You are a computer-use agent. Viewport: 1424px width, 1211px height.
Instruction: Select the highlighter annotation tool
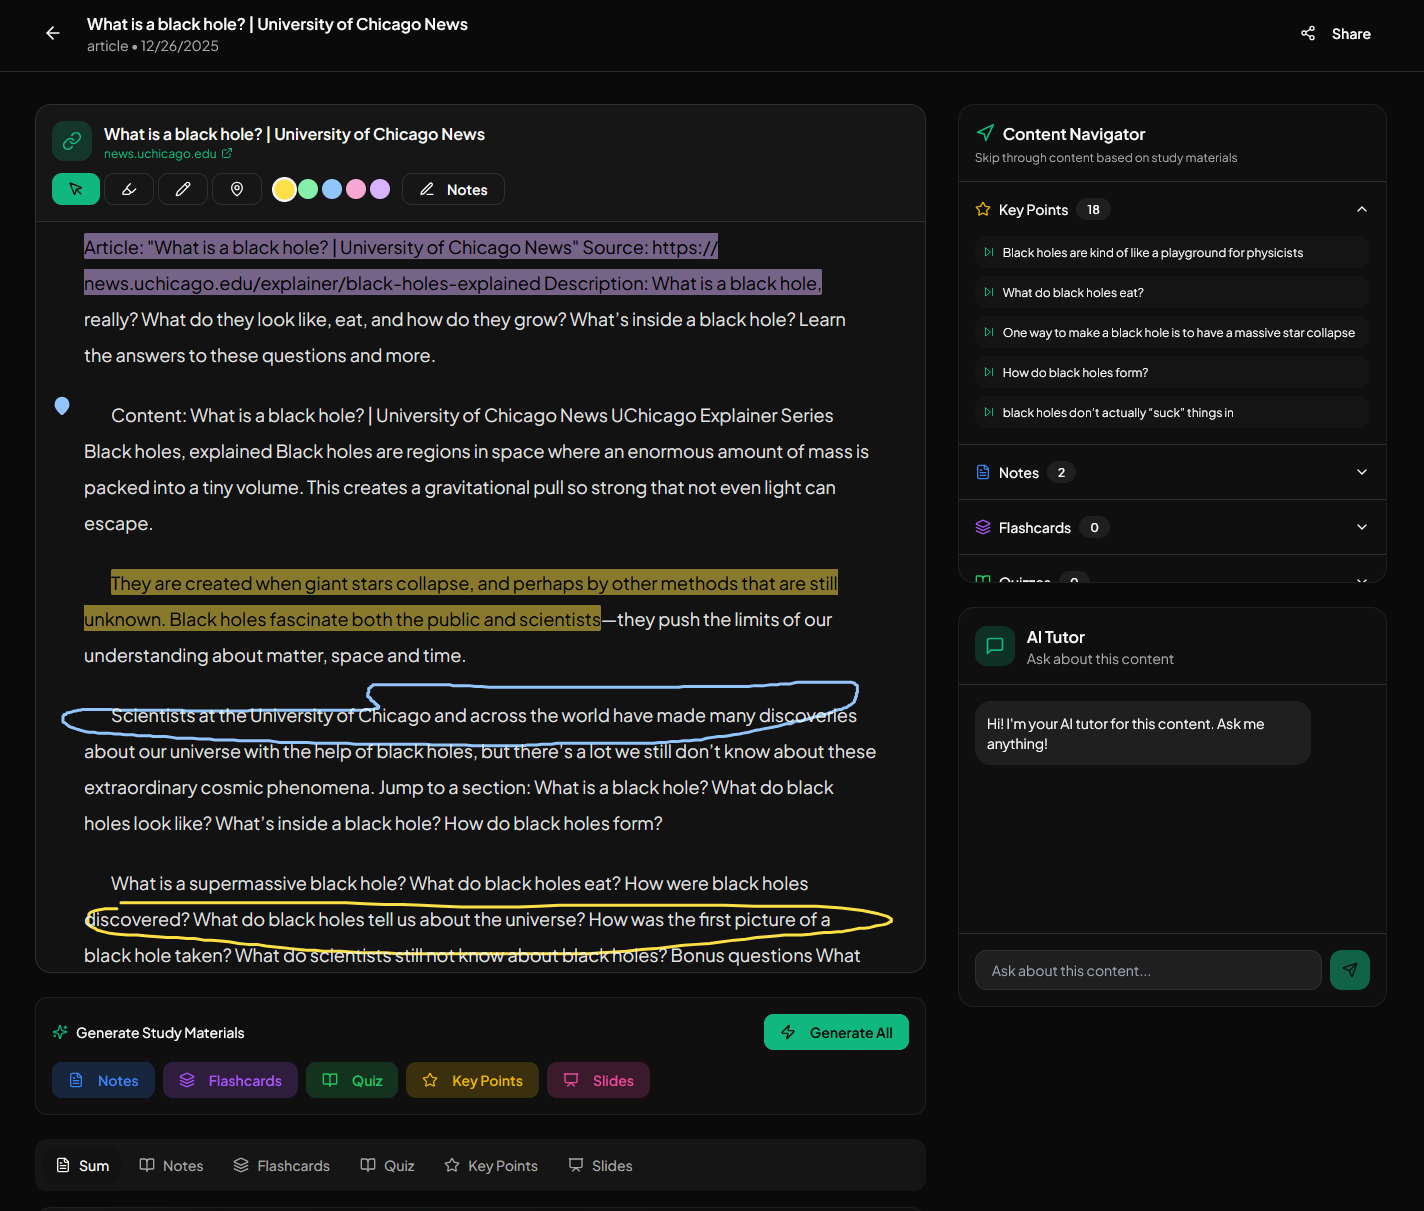[x=129, y=188]
